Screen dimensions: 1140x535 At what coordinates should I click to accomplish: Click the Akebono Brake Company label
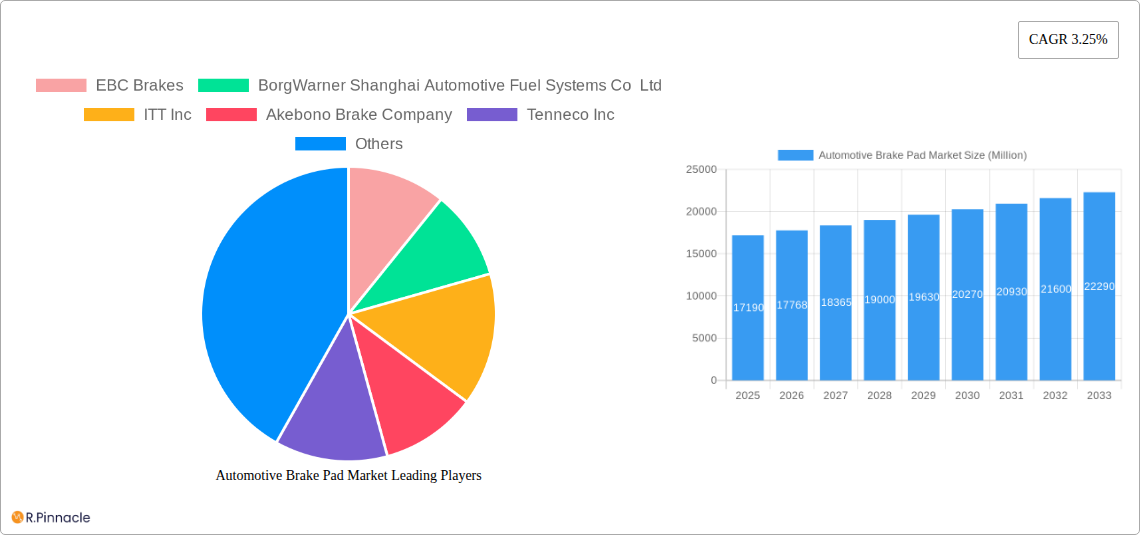click(x=359, y=115)
